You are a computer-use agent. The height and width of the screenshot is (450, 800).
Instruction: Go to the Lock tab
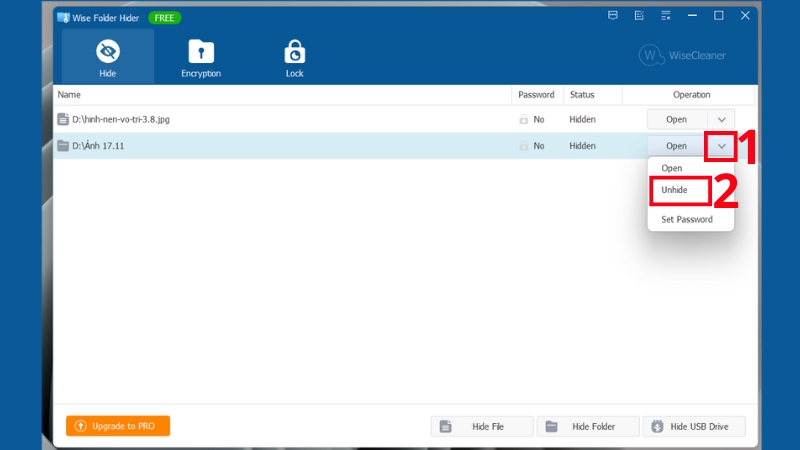[x=294, y=57]
